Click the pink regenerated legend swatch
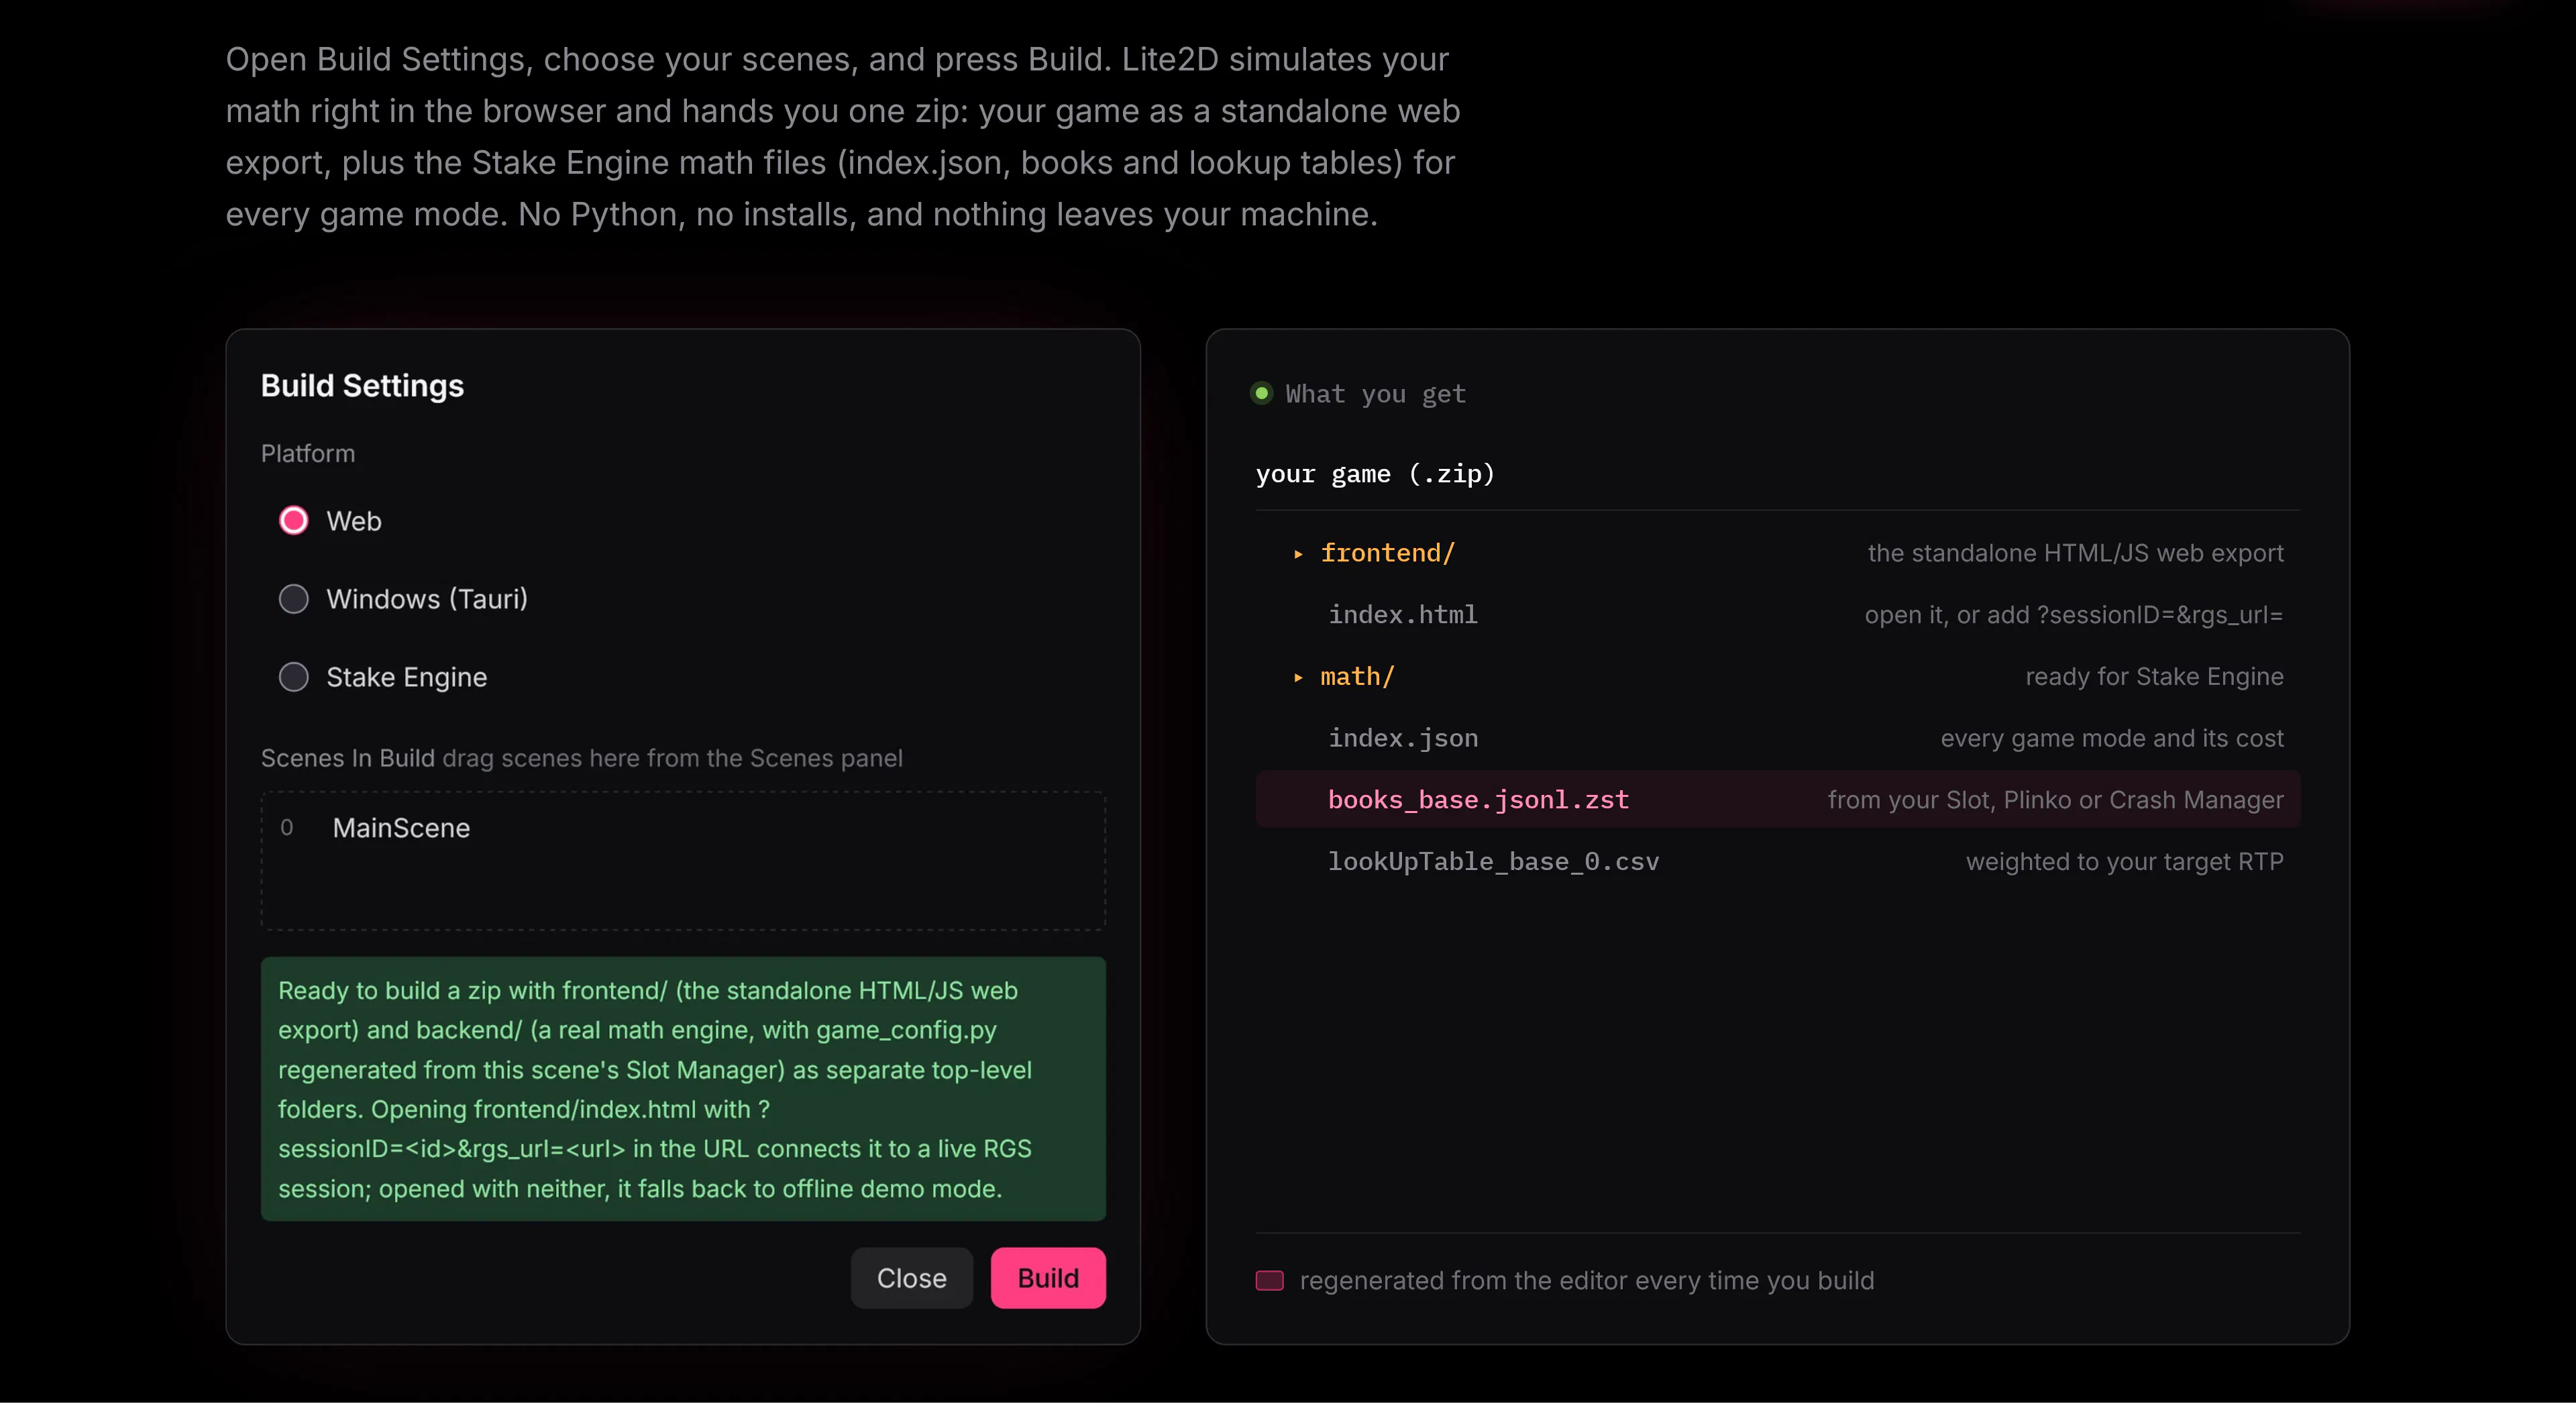The width and height of the screenshot is (2576, 1404). click(1270, 1281)
